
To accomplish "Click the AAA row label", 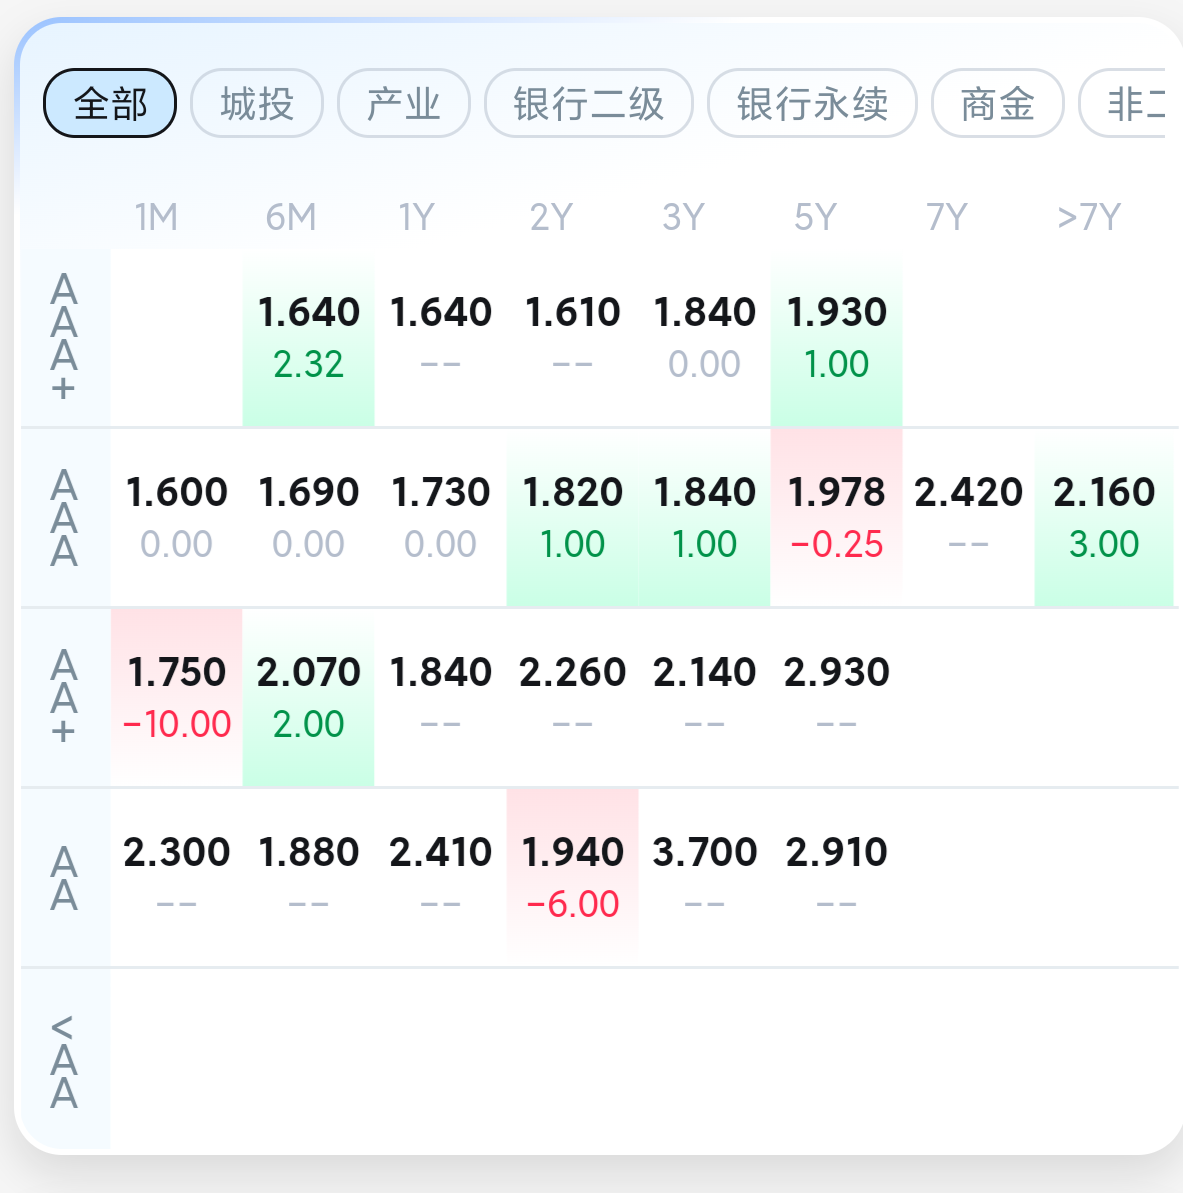I will coord(64,518).
